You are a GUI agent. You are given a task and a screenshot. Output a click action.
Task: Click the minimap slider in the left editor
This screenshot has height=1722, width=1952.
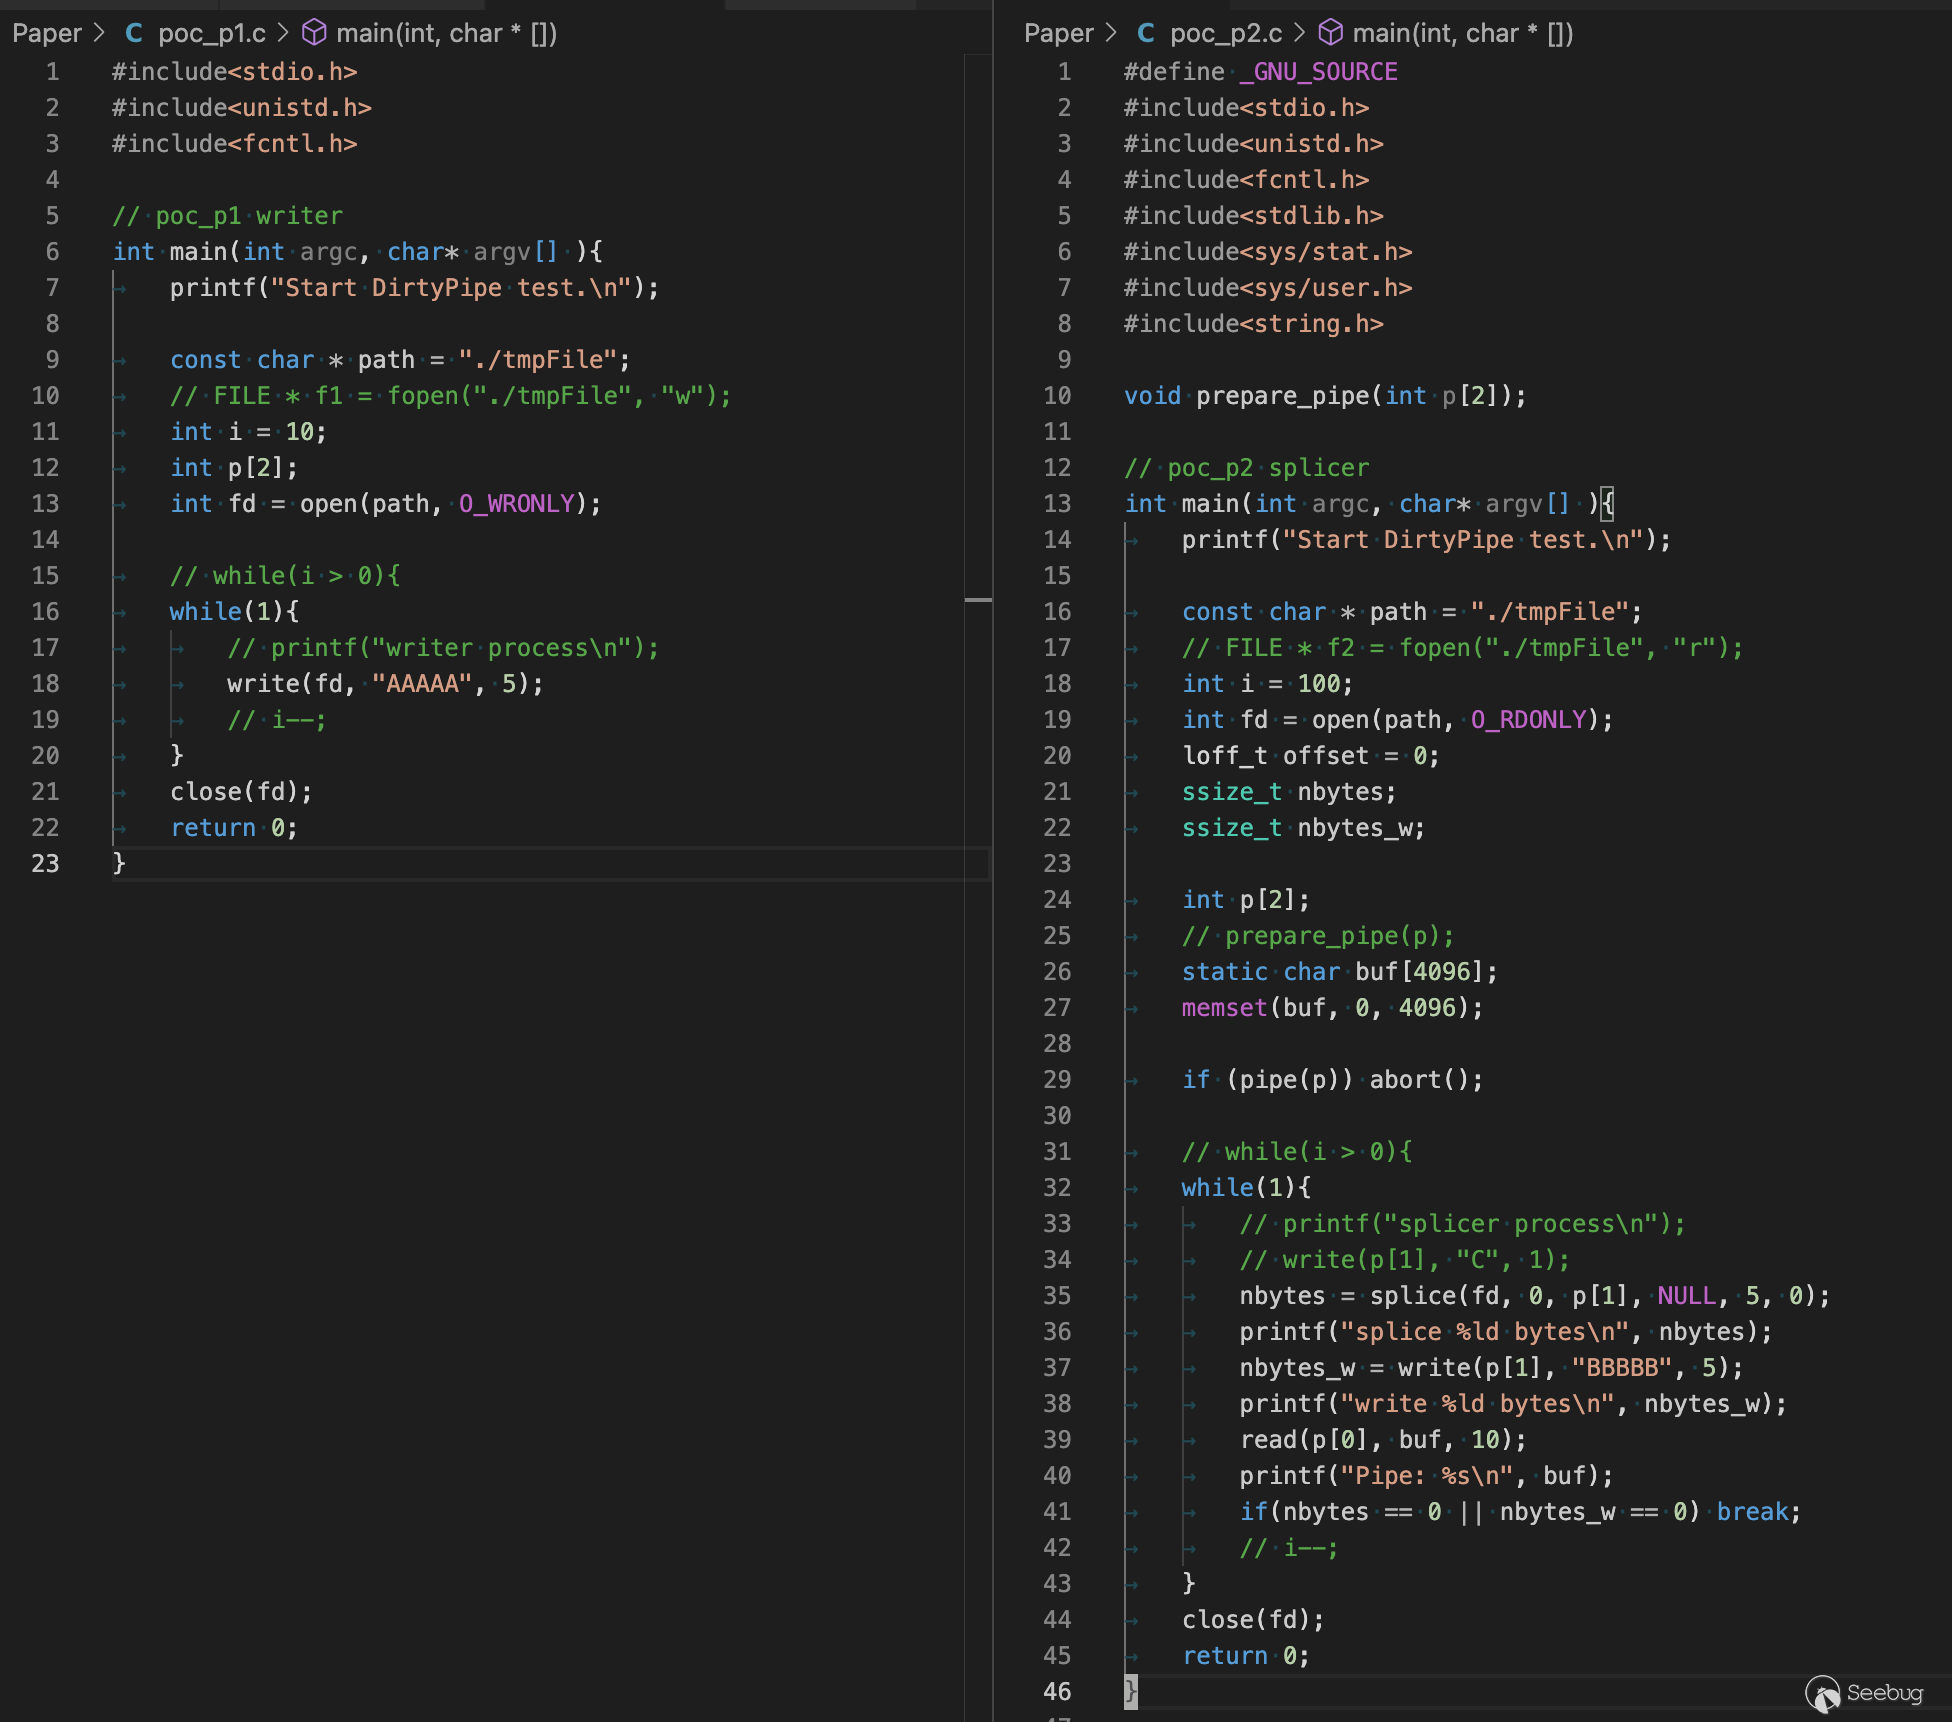coord(978,600)
